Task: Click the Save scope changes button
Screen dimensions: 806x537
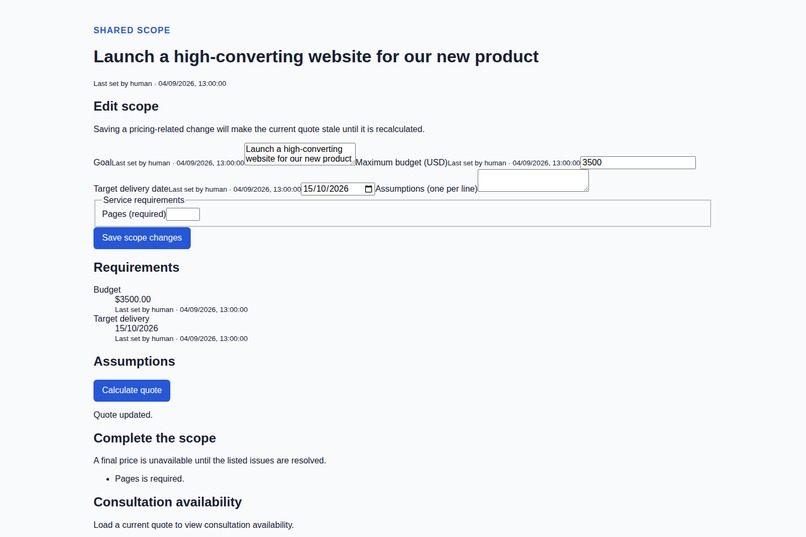Action: tap(142, 238)
